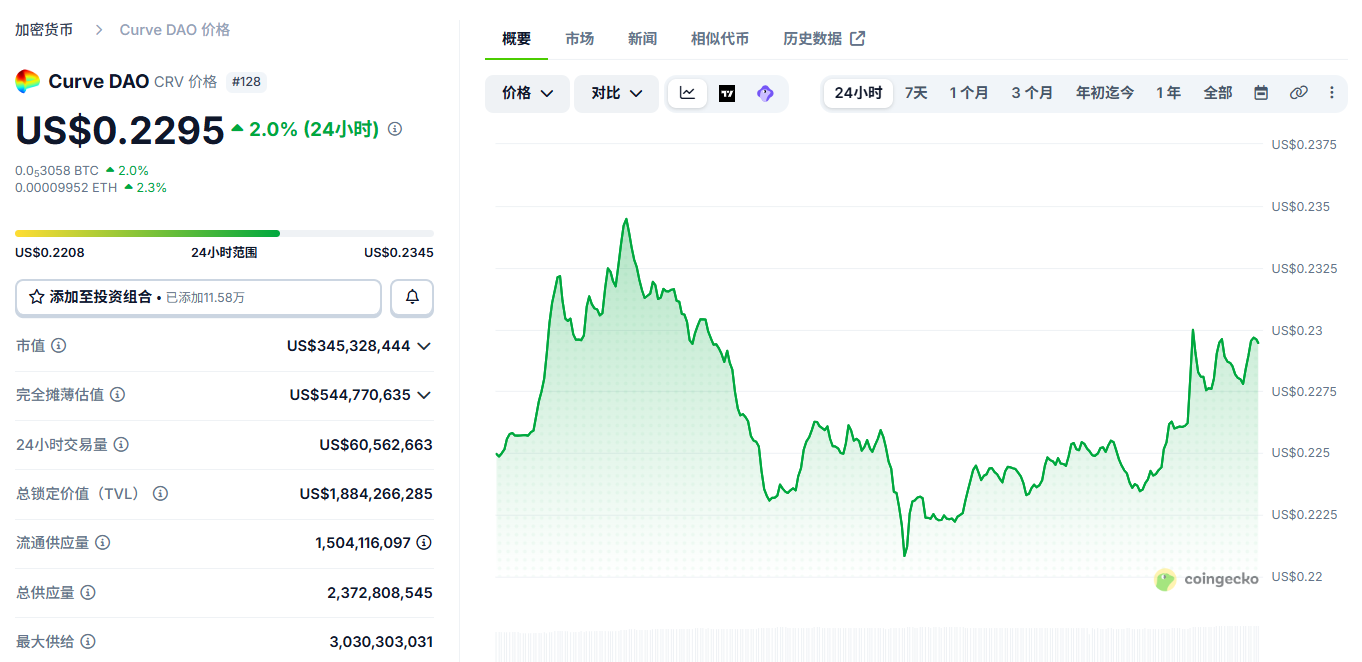Switch to the 相似代币 tab
Screen dimensions: 1362x662
click(x=720, y=38)
